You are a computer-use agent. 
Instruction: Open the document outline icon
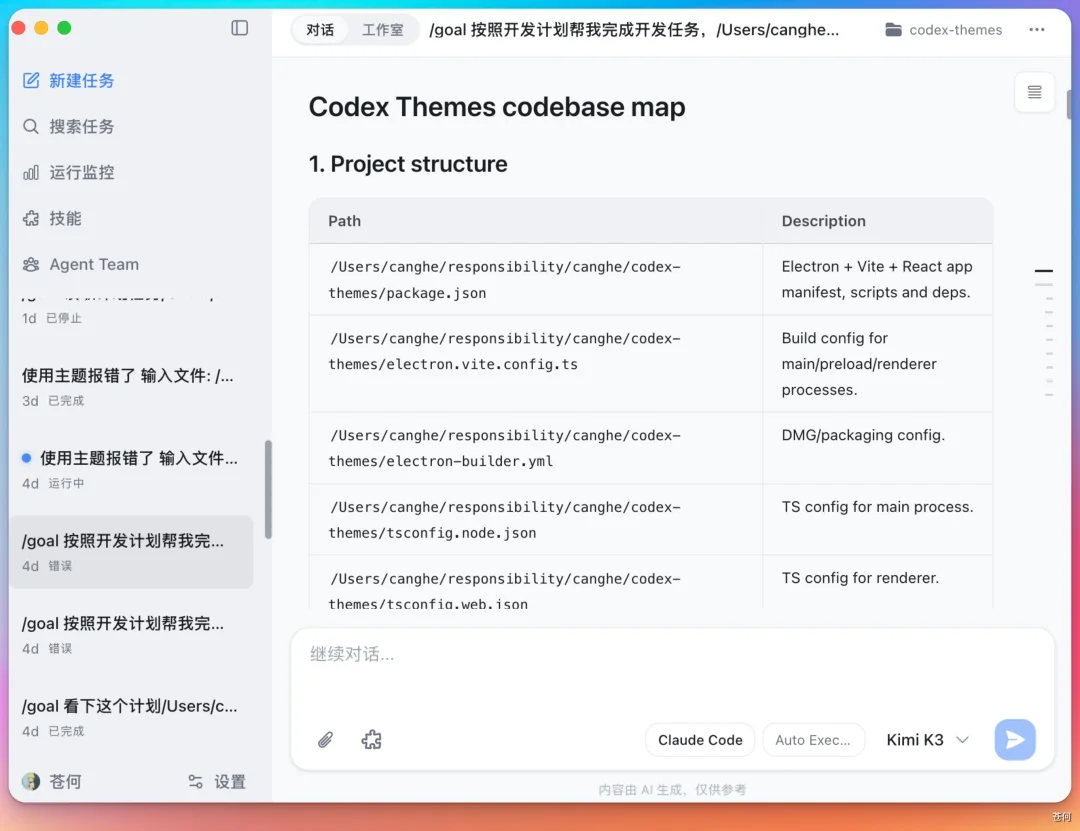pyautogui.click(x=1035, y=92)
